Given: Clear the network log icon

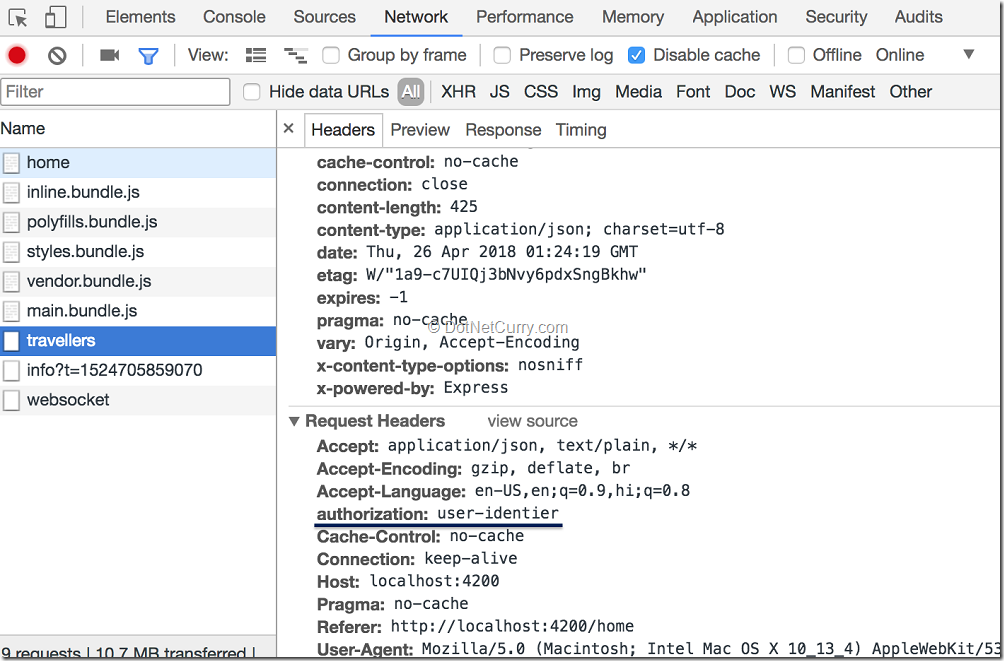Looking at the screenshot, I should (57, 56).
